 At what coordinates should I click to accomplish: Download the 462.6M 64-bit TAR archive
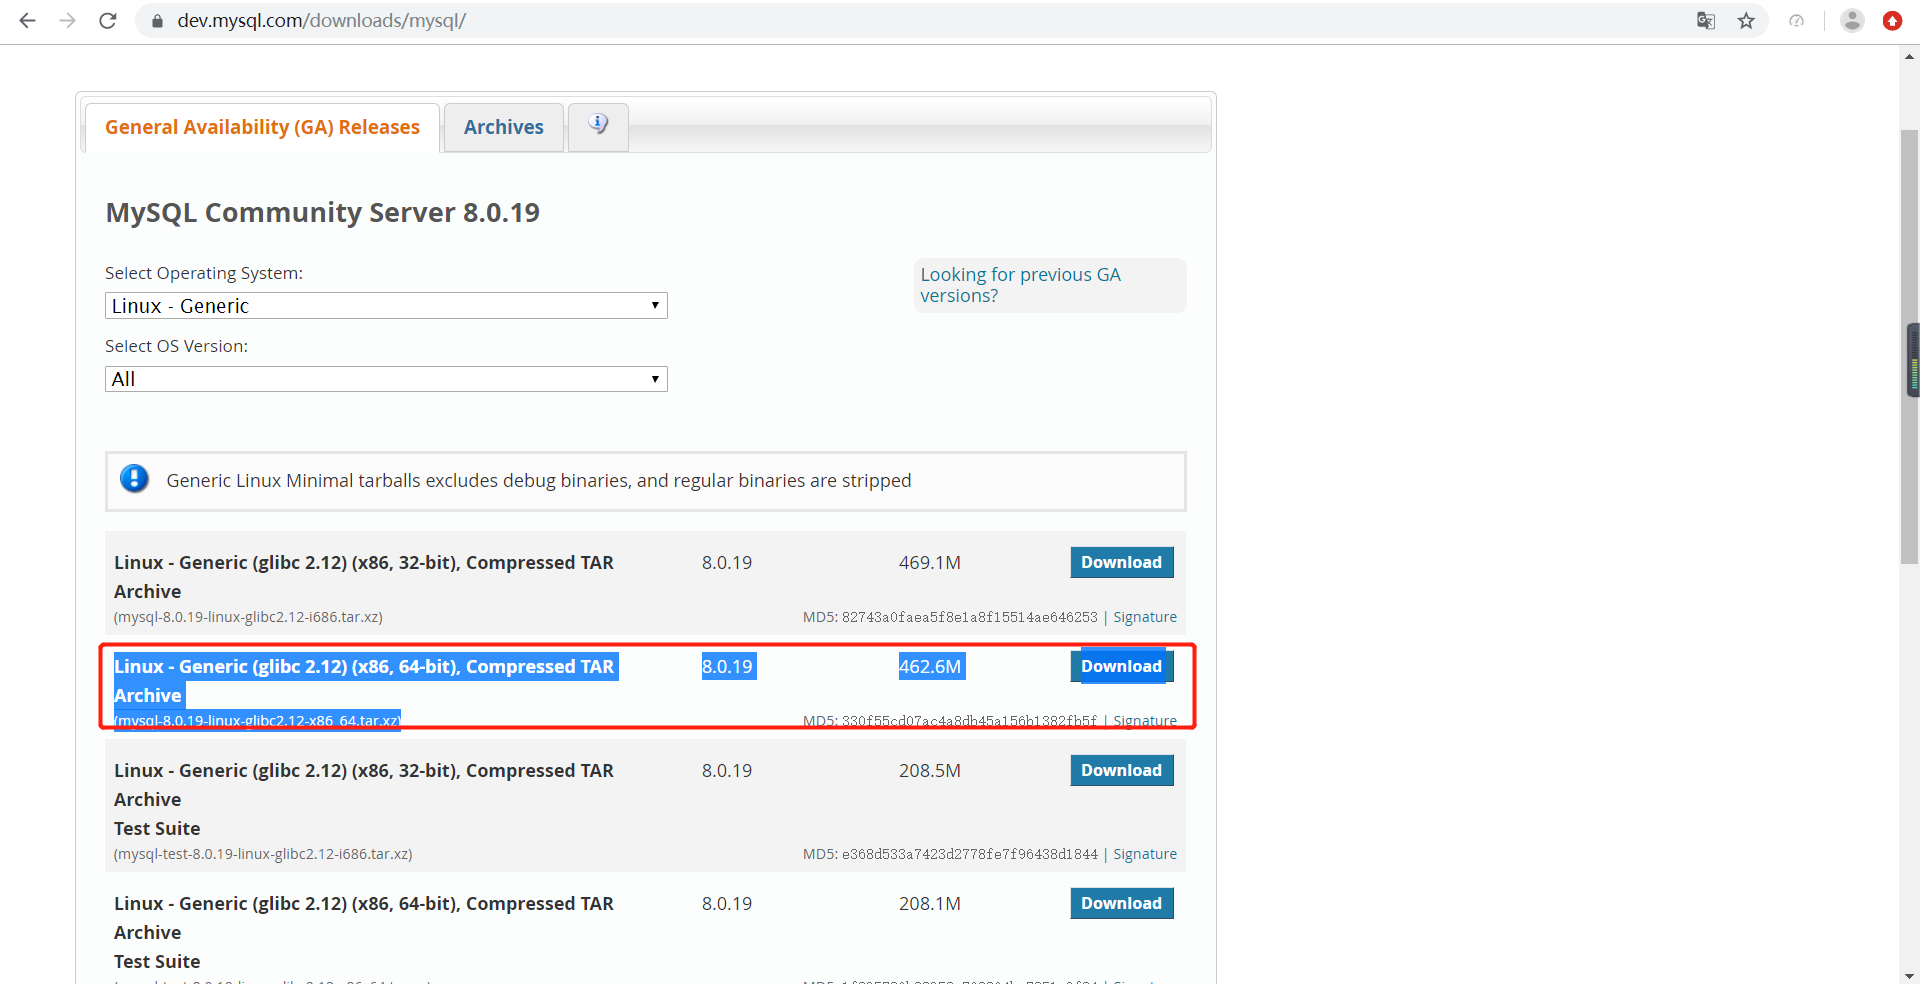[x=1121, y=666]
